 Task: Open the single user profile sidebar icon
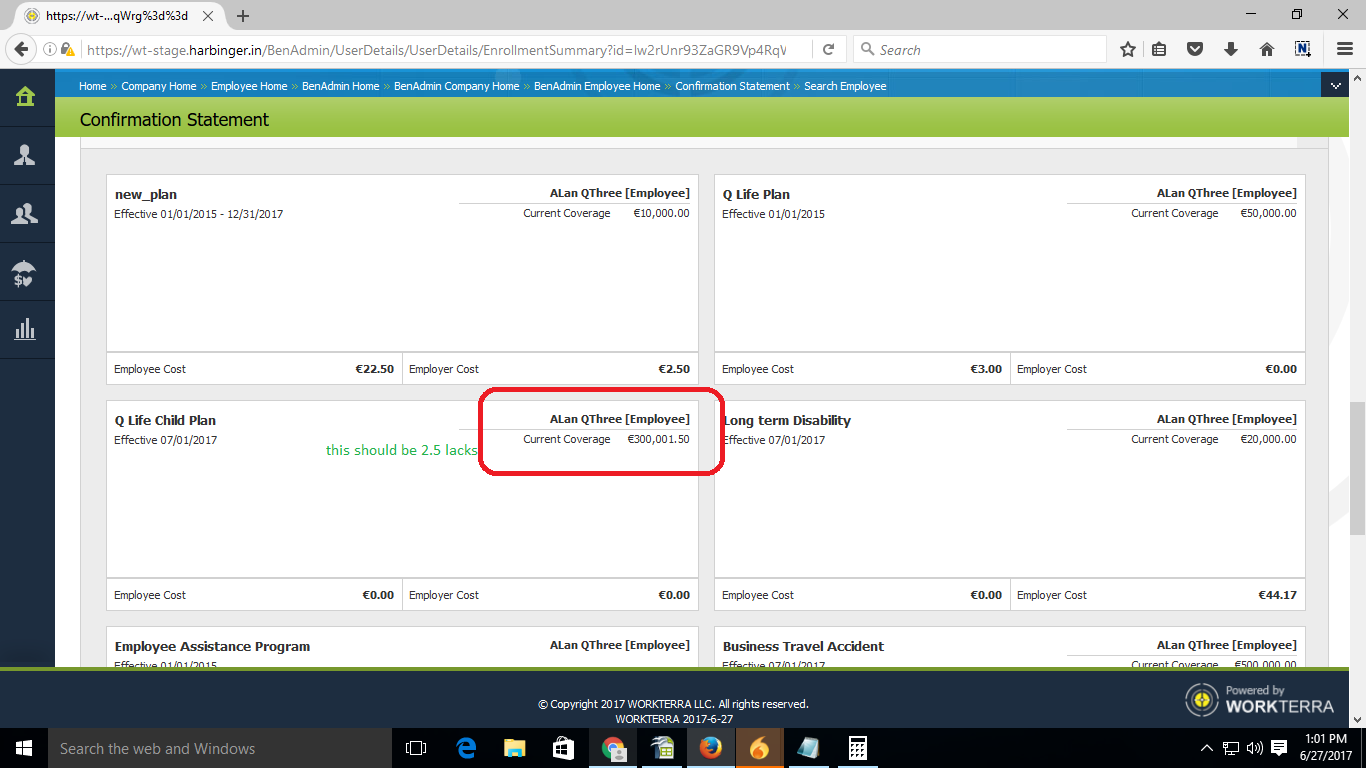click(x=25, y=155)
